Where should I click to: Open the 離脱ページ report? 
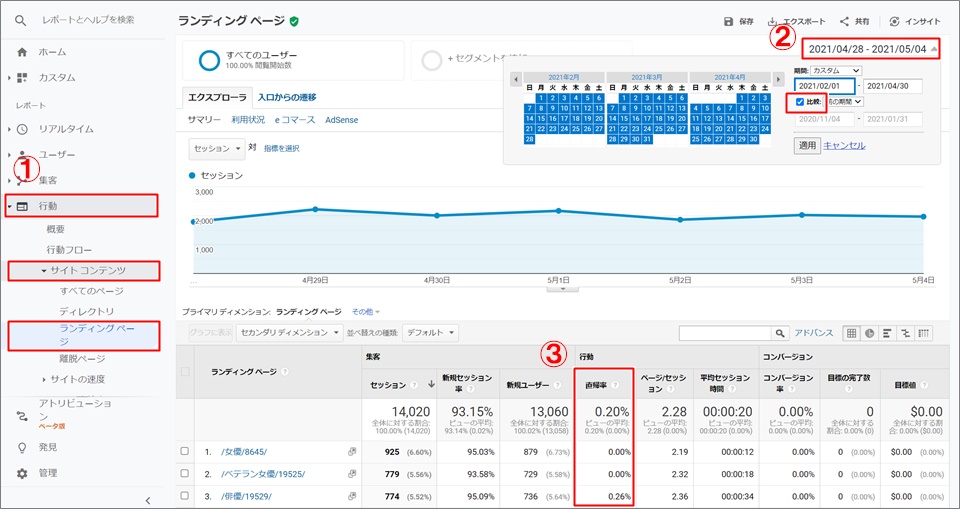click(x=82, y=359)
